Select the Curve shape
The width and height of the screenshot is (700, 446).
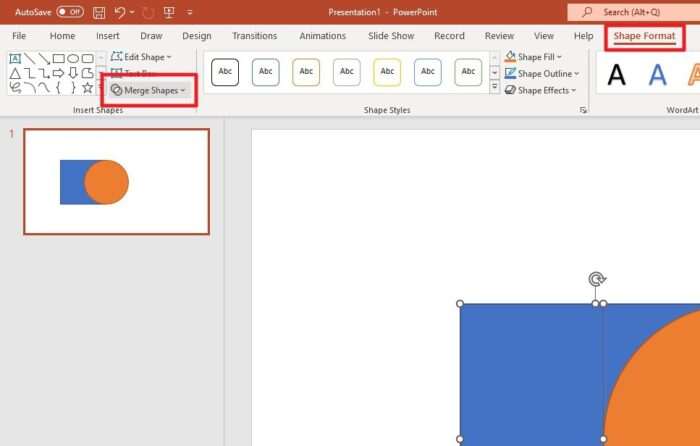44,88
